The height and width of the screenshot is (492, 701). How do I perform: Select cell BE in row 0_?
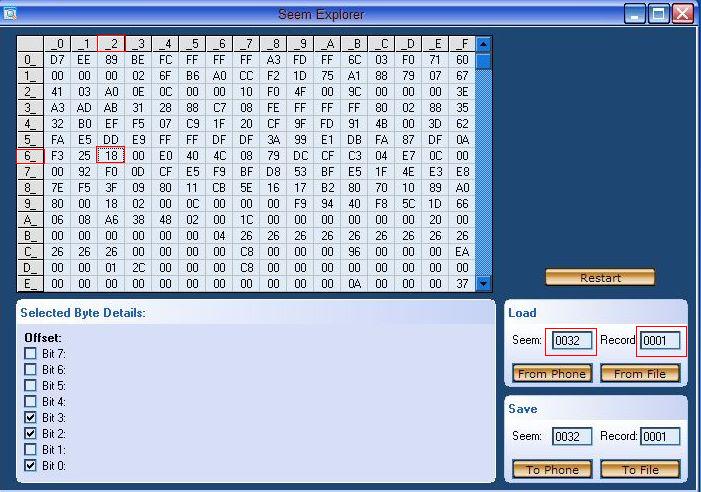(x=138, y=60)
